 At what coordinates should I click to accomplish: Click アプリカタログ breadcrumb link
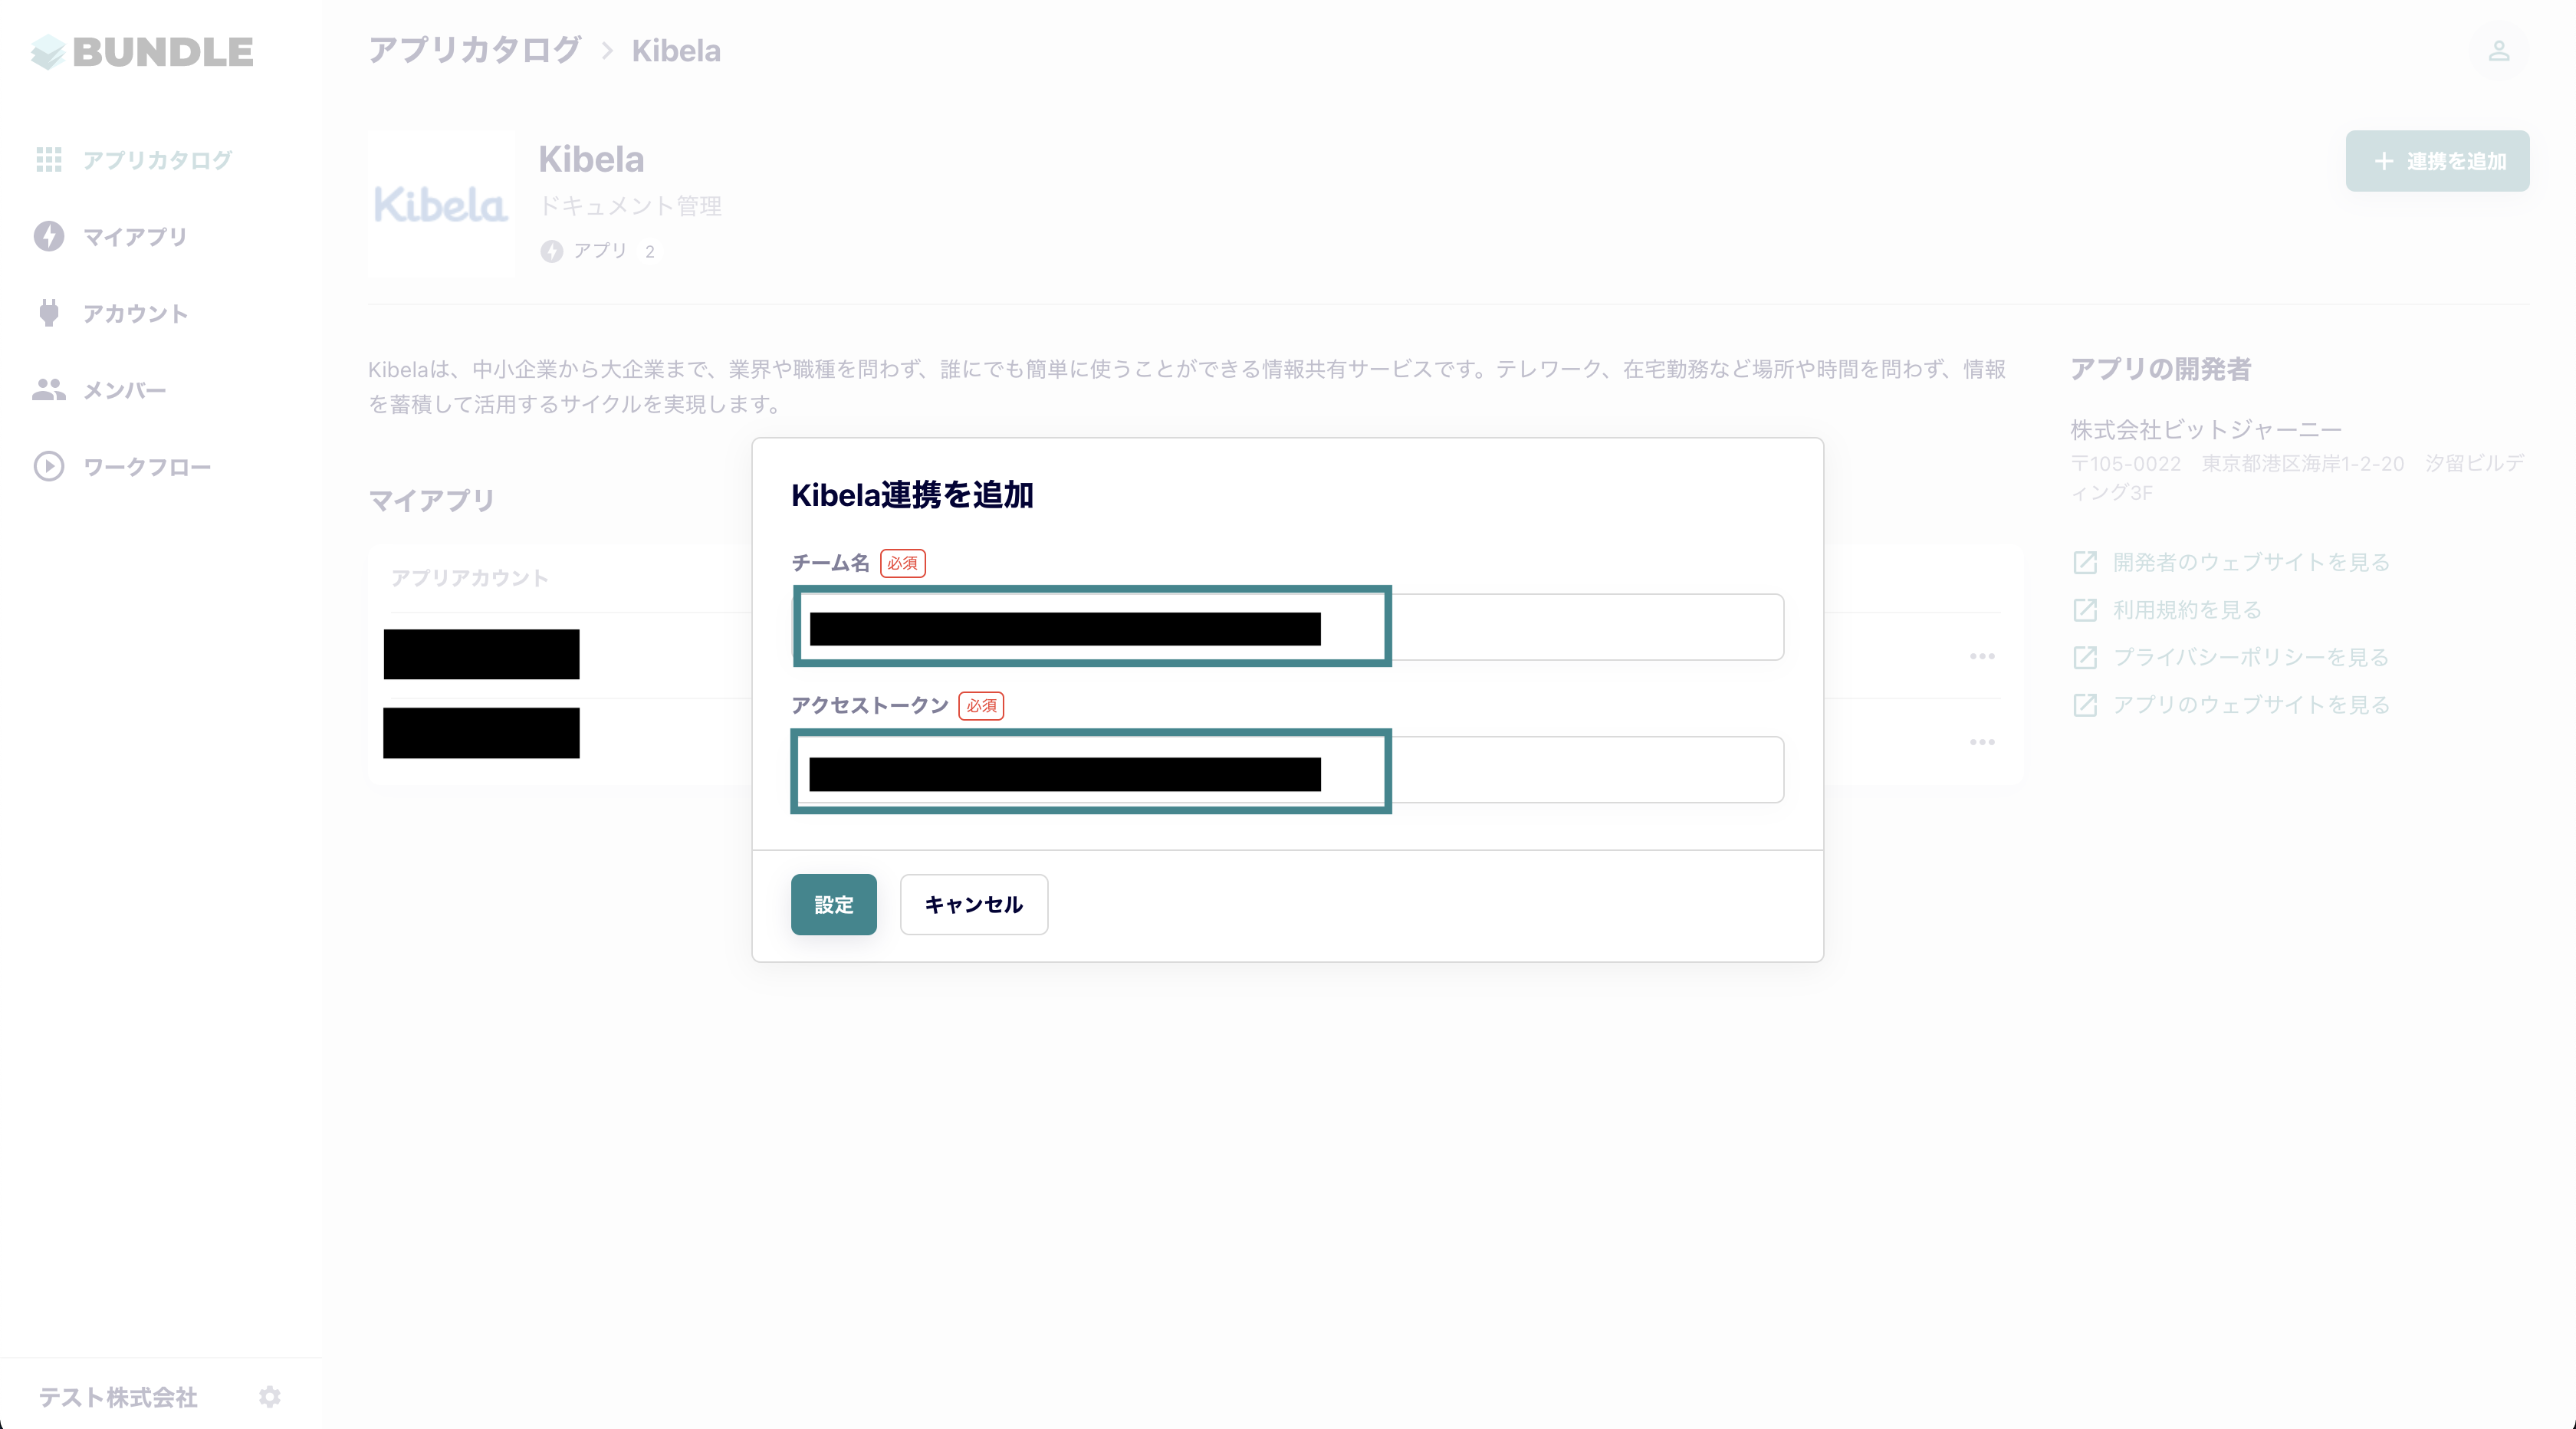(474, 50)
